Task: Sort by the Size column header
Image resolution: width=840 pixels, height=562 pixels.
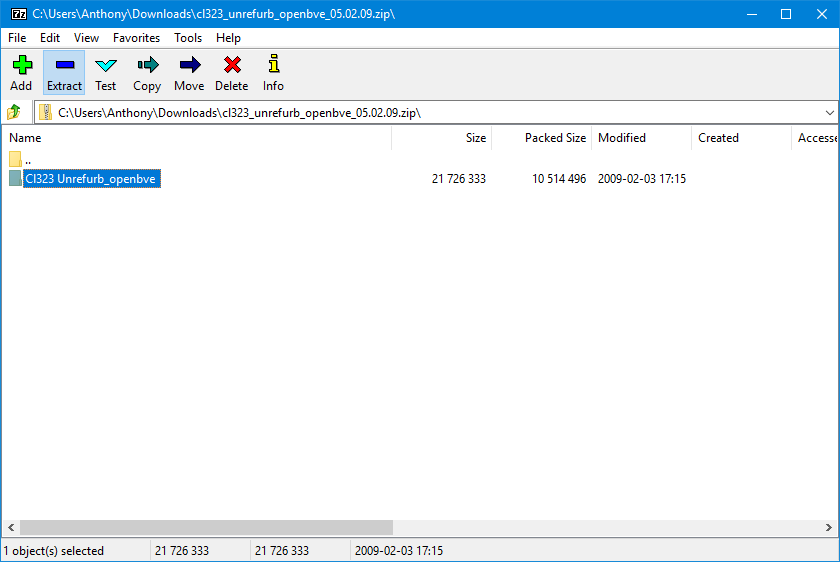Action: [441, 138]
